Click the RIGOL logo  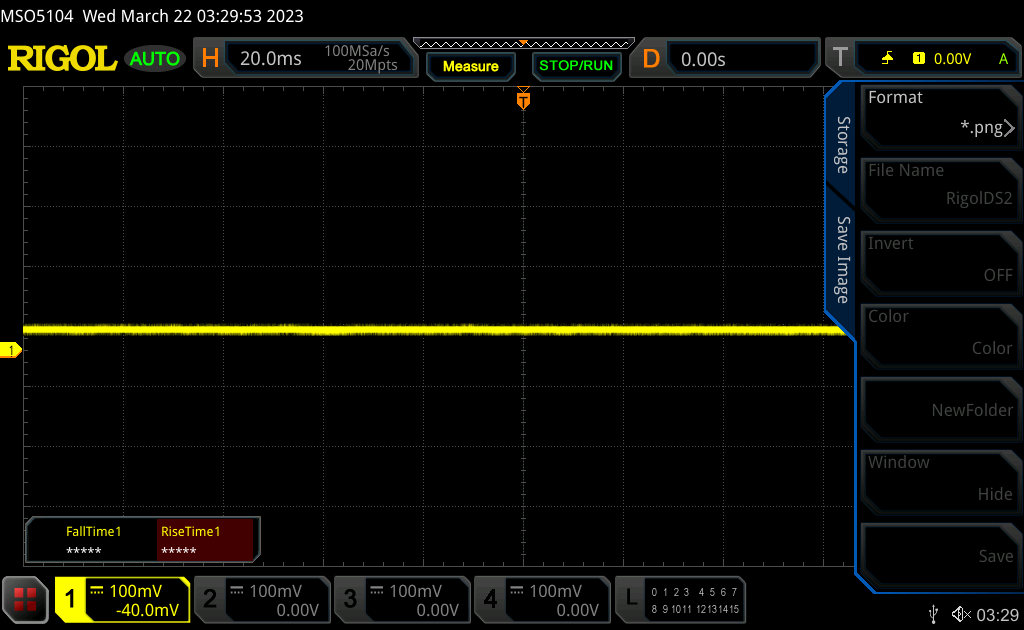[62, 59]
